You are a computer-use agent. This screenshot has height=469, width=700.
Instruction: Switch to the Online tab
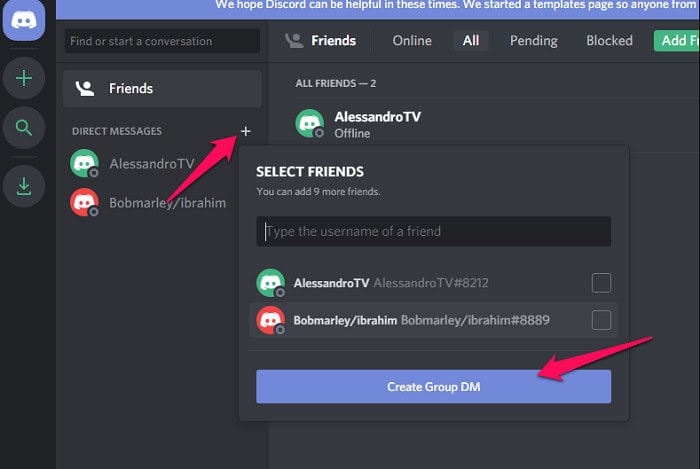click(412, 41)
